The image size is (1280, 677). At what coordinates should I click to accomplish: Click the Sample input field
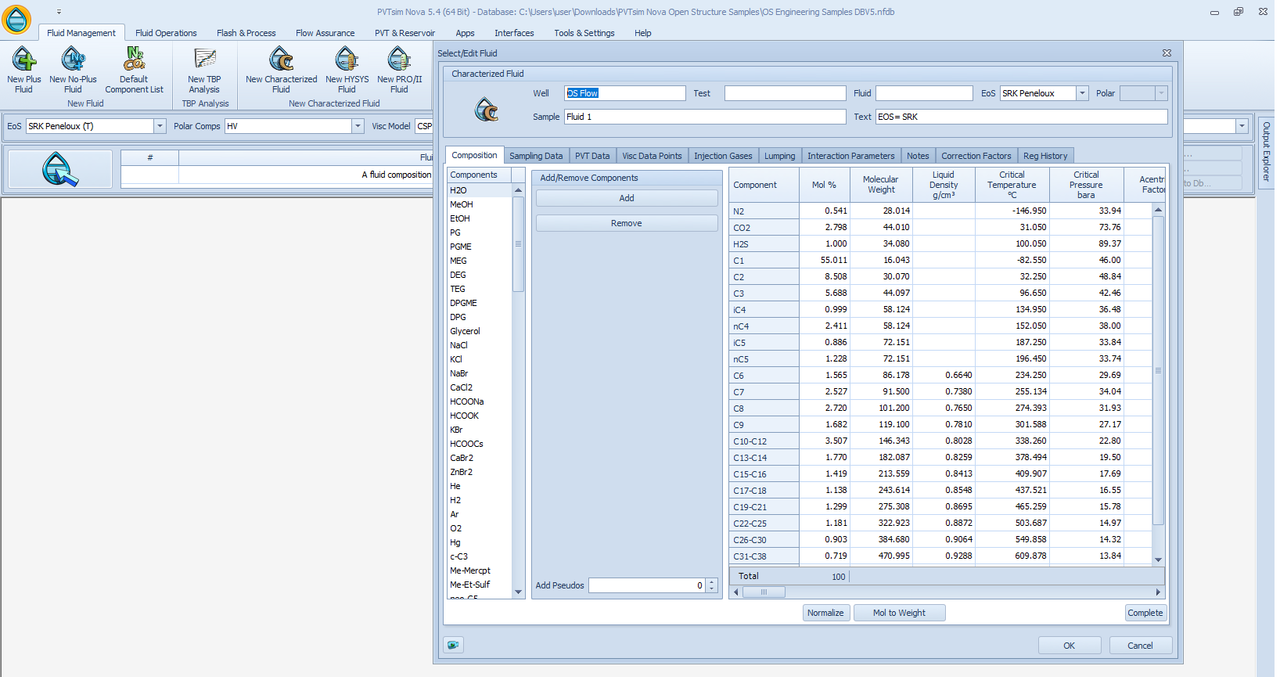[705, 117]
